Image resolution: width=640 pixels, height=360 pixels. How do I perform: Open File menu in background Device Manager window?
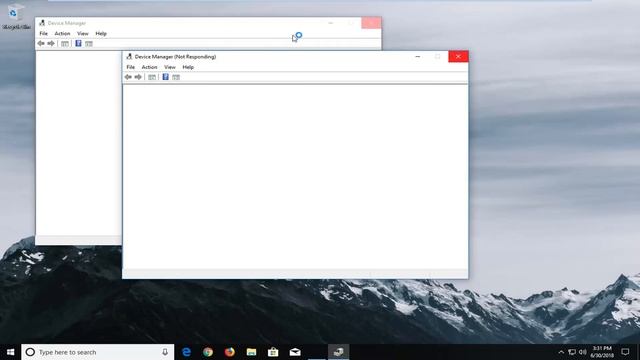(x=44, y=33)
